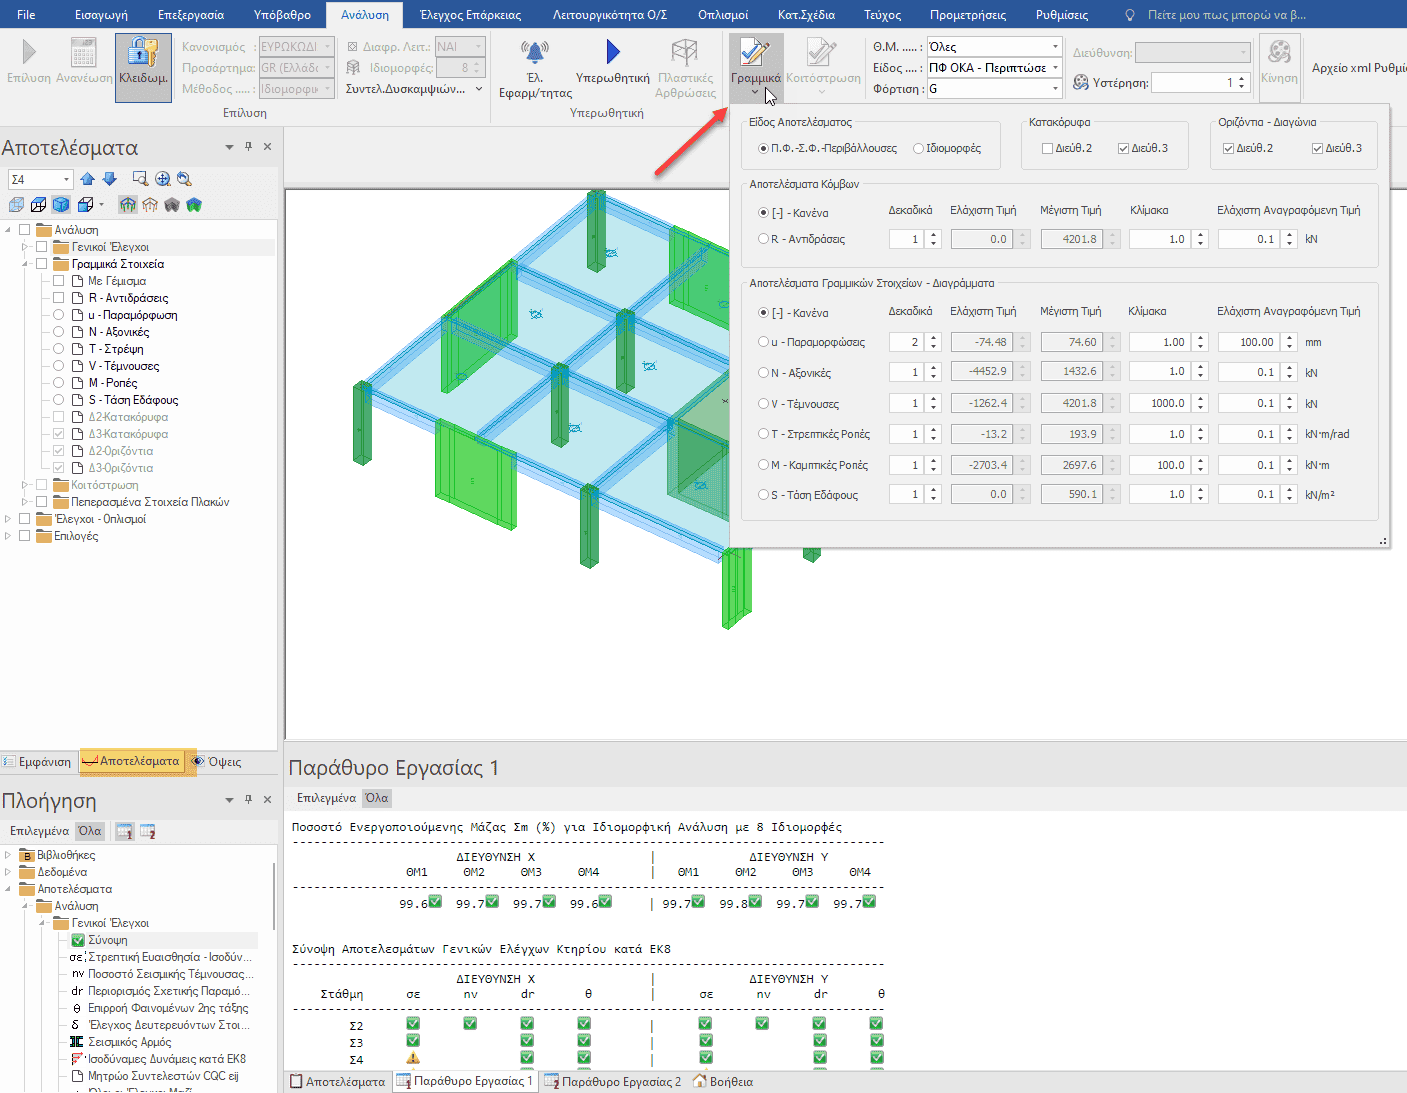Viewport: 1407px width, 1093px height.
Task: Click the Ελ. Εφαρμ/τητας bell icon
Action: point(535,52)
